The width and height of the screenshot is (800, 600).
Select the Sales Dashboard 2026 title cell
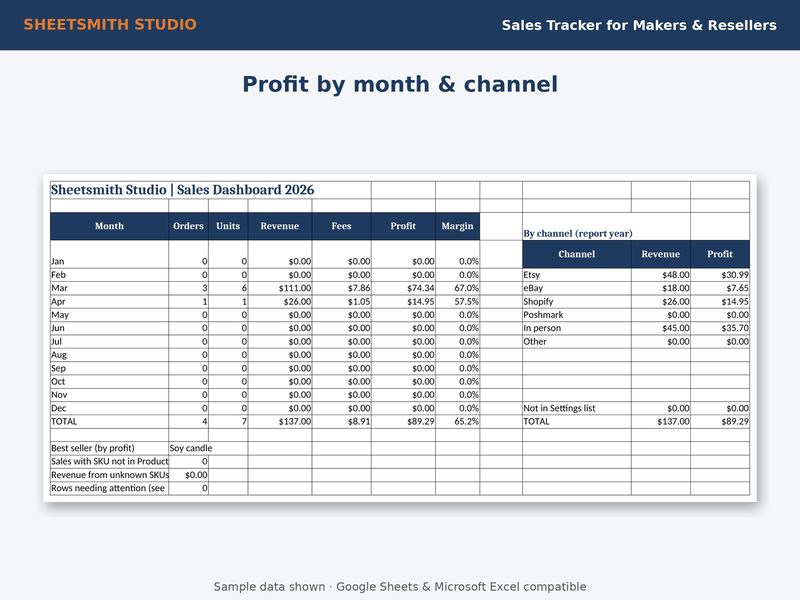pyautogui.click(x=182, y=190)
